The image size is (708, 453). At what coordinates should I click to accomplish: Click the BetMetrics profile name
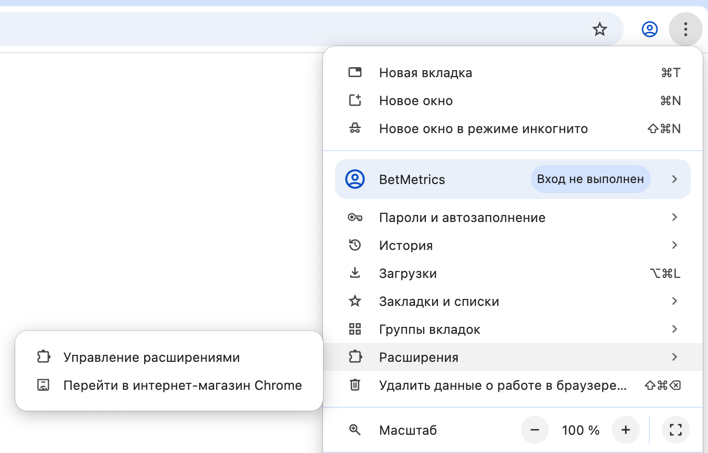pos(412,179)
